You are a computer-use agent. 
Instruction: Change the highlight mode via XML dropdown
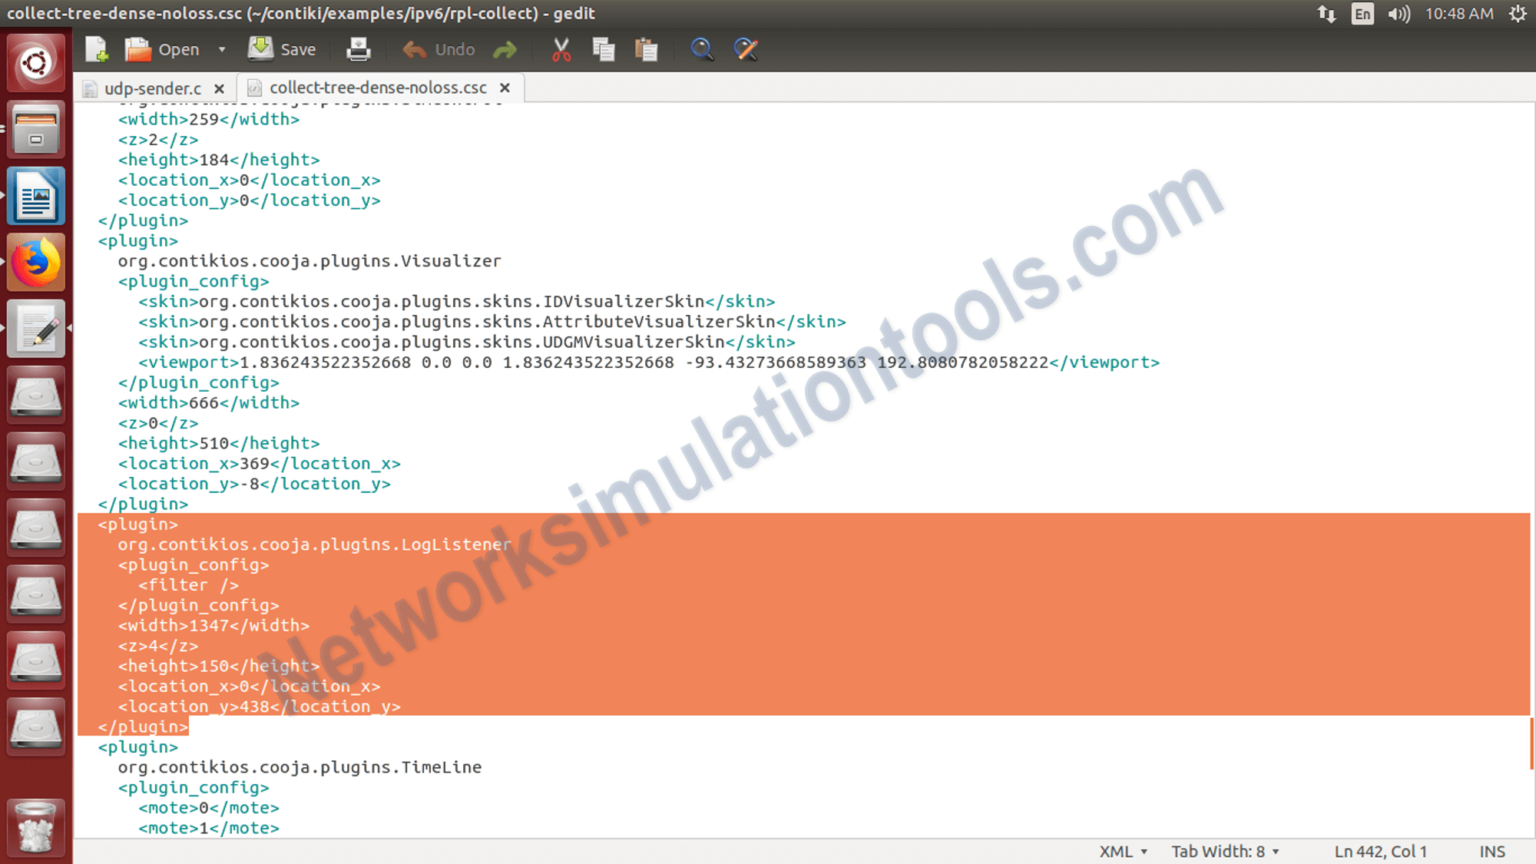tap(1122, 851)
